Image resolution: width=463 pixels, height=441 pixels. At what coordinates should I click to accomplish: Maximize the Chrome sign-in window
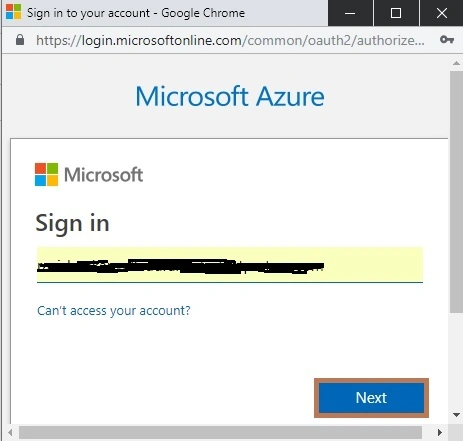coord(396,13)
